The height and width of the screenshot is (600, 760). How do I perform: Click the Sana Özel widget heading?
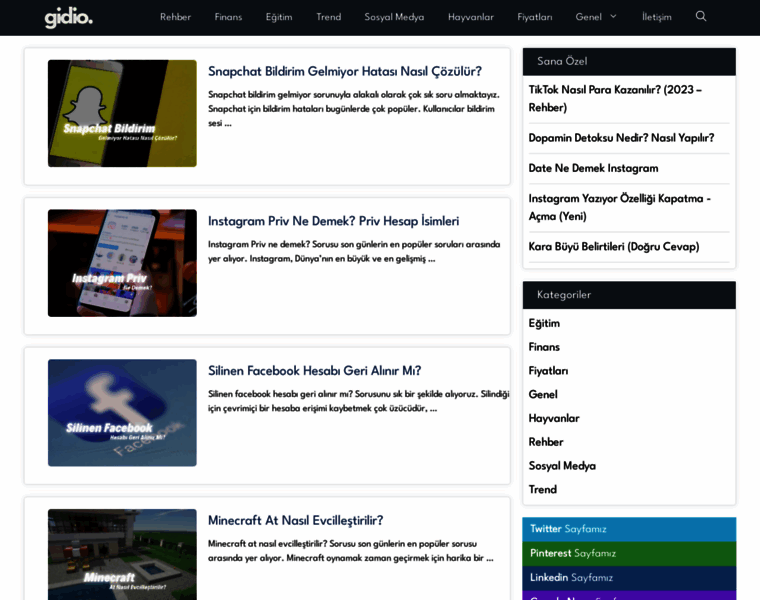tap(562, 61)
